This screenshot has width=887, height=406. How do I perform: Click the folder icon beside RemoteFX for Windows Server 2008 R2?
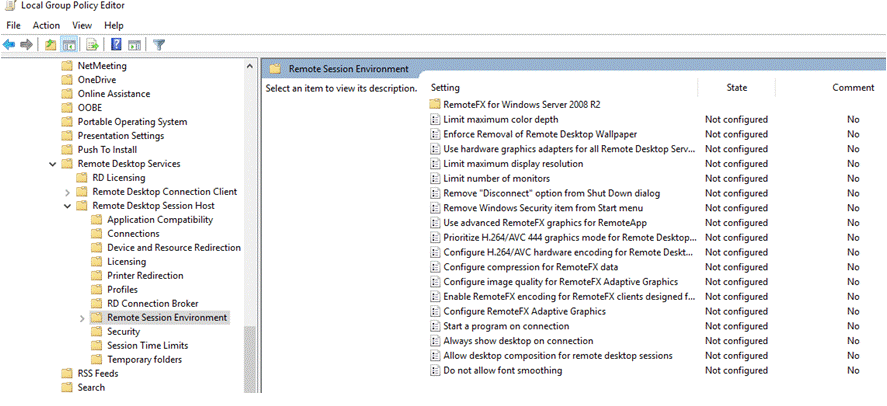[434, 104]
